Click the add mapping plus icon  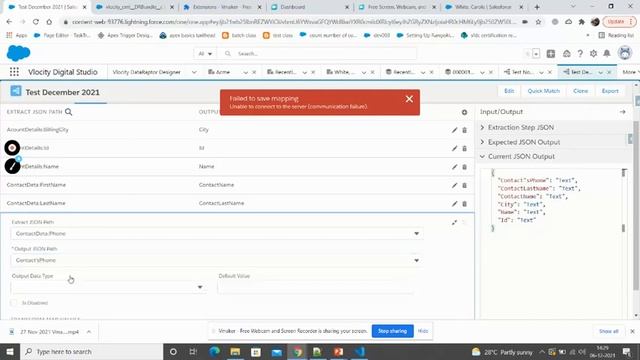(x=464, y=112)
